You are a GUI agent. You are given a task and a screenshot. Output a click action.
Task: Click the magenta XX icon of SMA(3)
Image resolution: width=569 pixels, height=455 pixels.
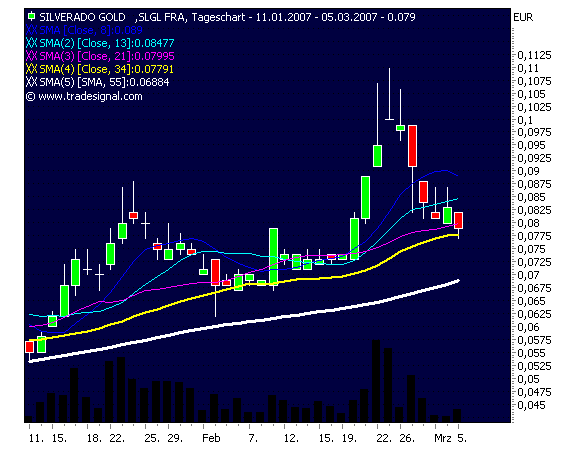click(32, 56)
